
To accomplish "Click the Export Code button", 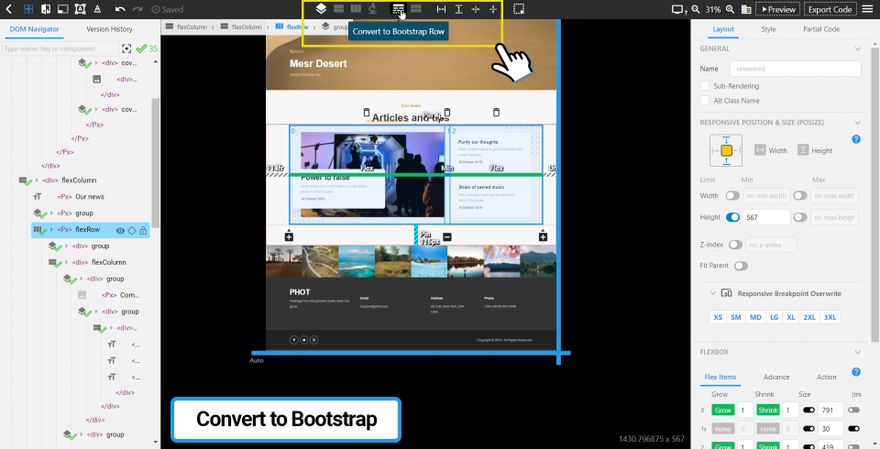I will coord(829,9).
